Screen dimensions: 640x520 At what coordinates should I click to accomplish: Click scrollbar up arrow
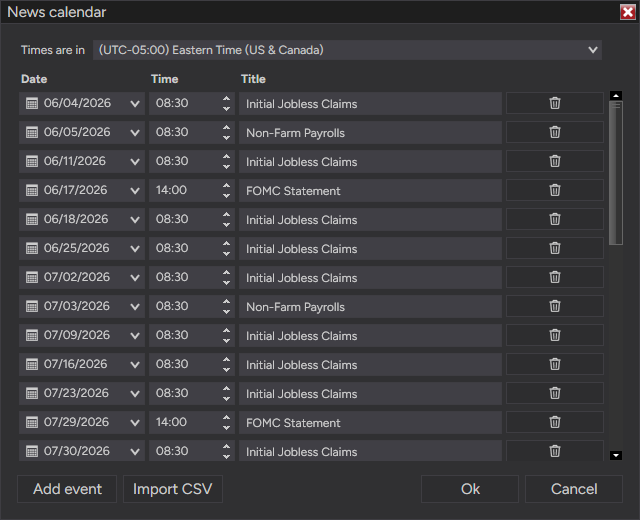(616, 96)
